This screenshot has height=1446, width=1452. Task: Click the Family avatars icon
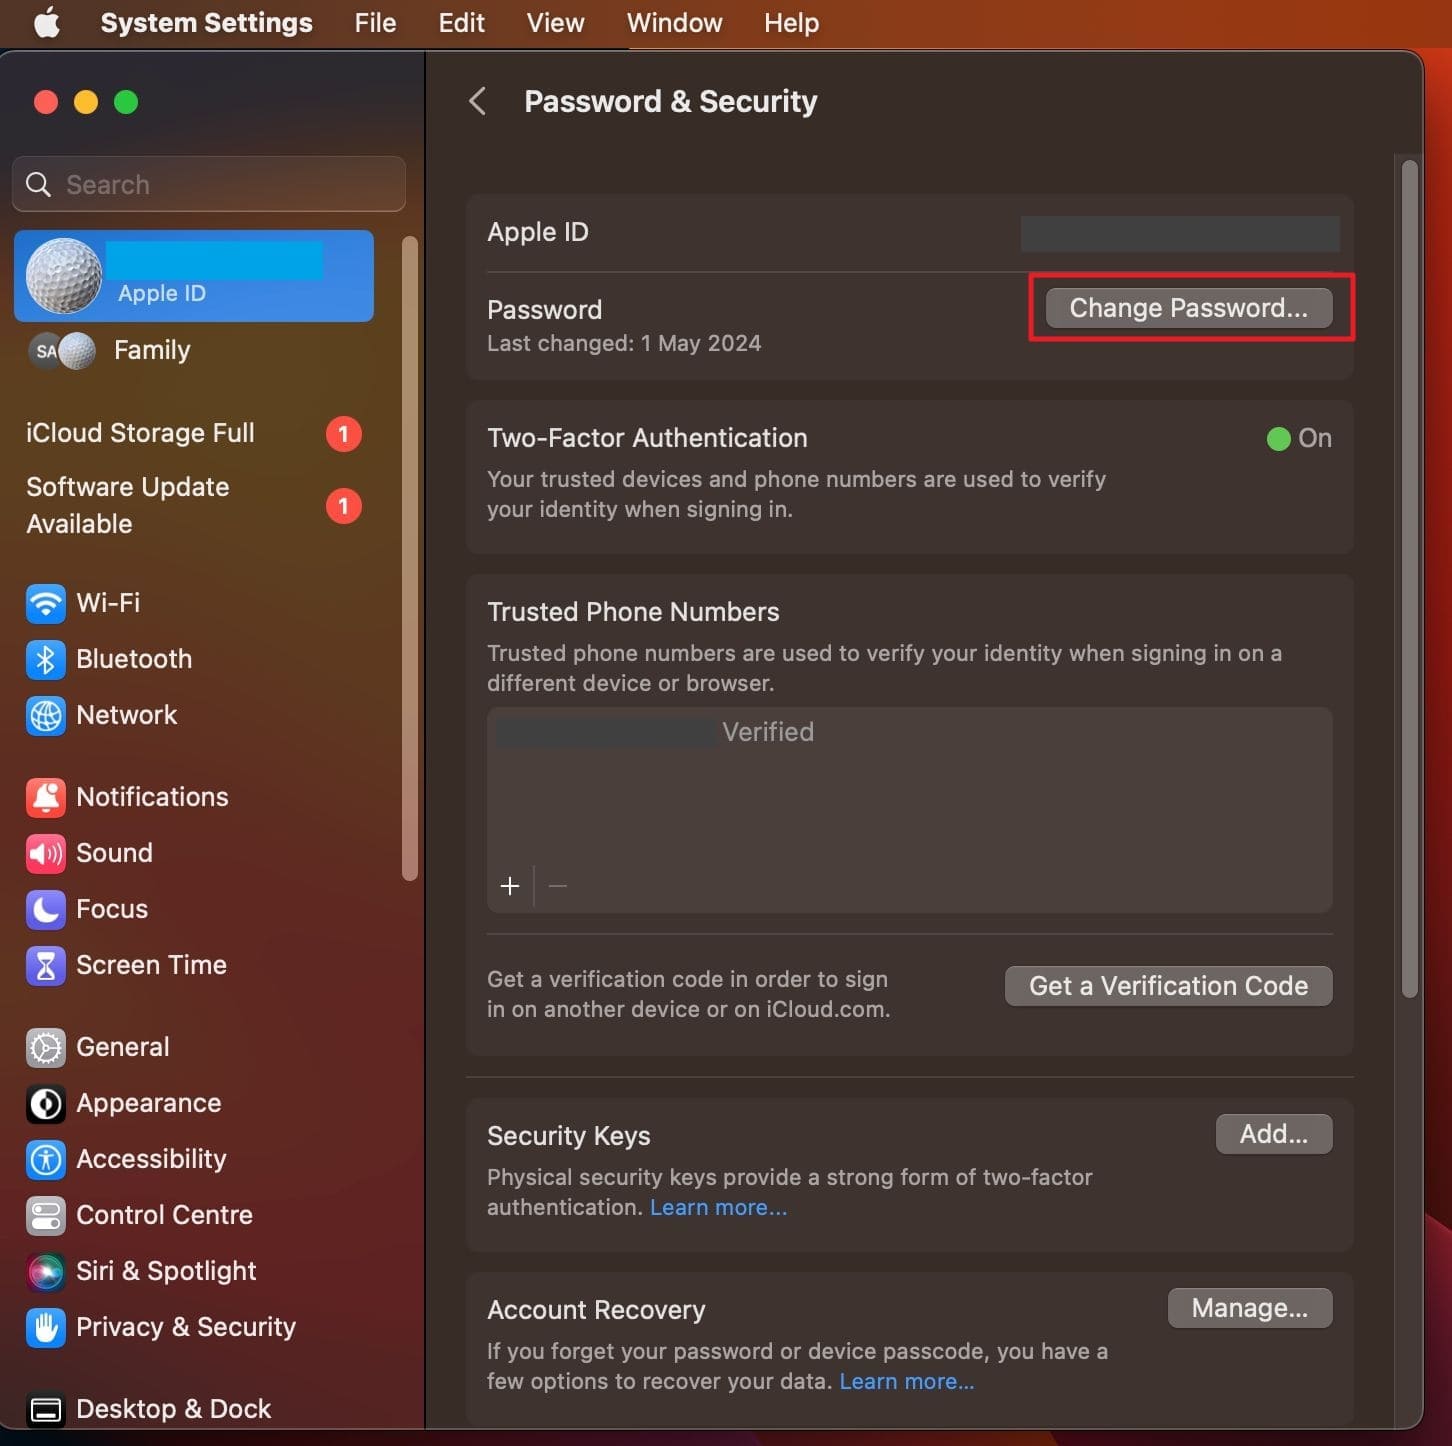point(62,351)
